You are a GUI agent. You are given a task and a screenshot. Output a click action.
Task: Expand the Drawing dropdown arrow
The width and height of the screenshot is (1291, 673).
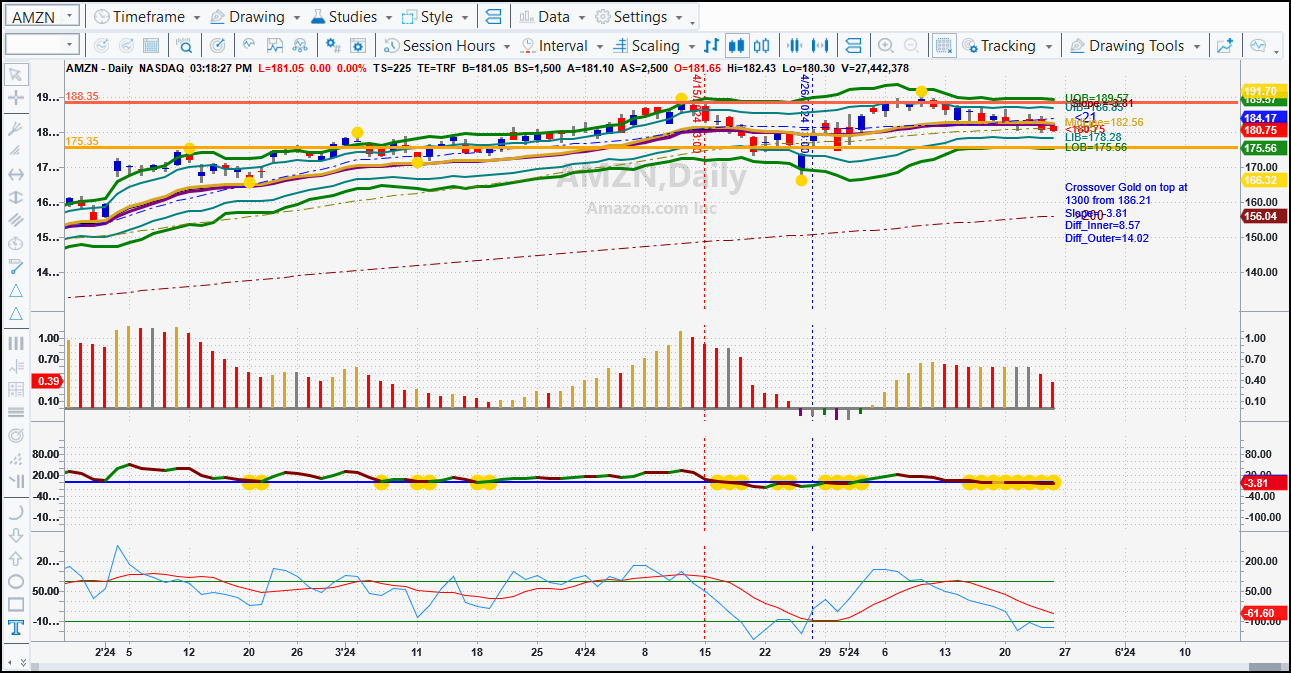coord(297,18)
